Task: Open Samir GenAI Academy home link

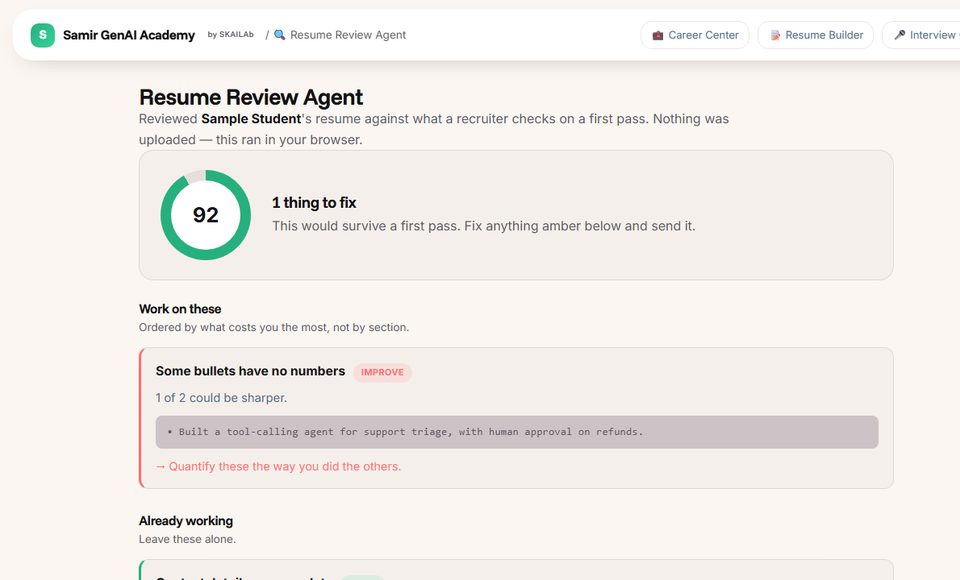Action: click(129, 35)
